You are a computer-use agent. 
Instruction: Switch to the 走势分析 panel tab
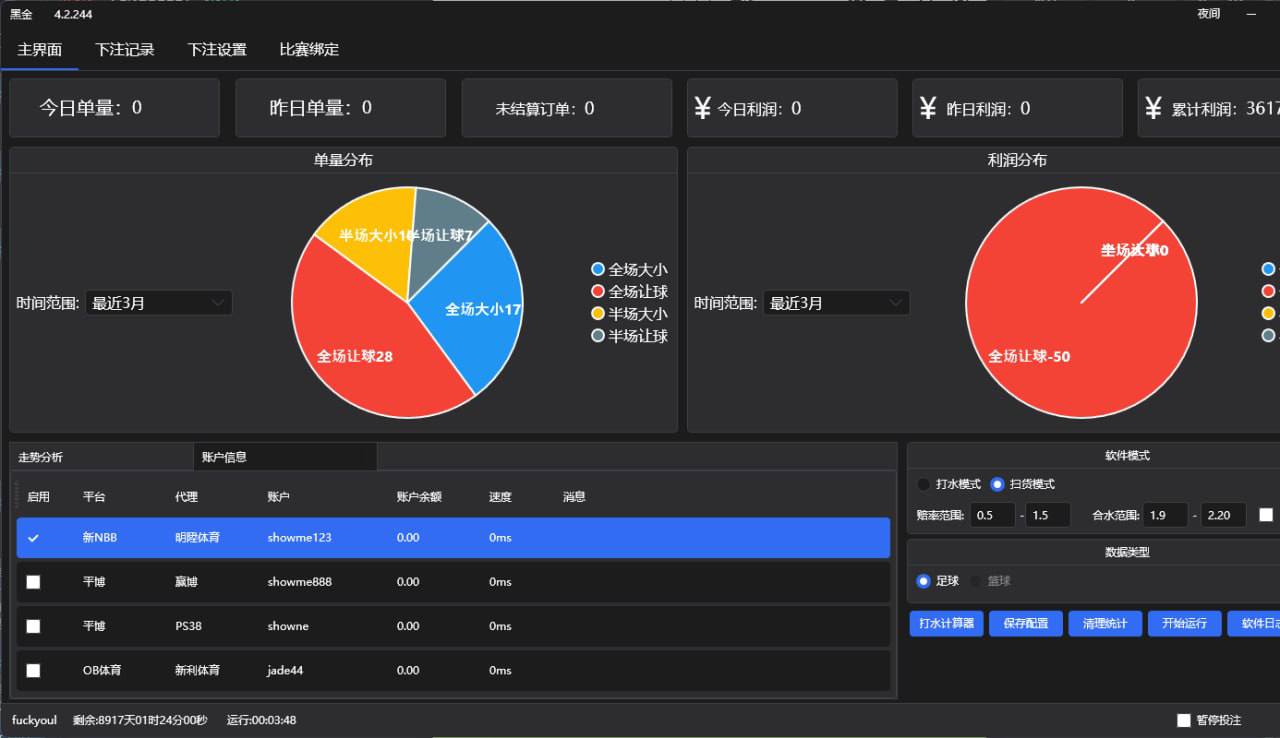click(x=41, y=457)
